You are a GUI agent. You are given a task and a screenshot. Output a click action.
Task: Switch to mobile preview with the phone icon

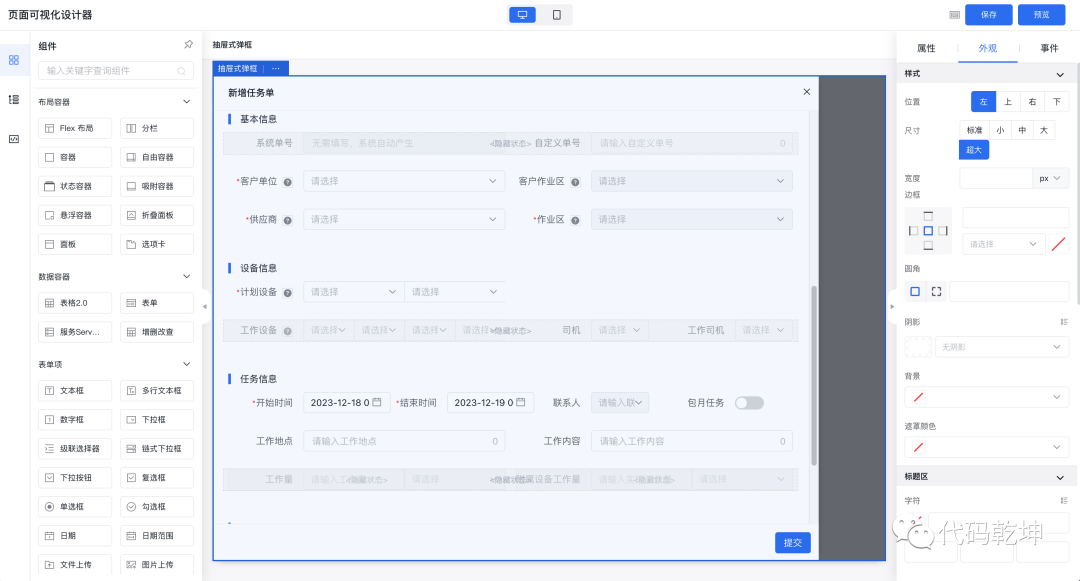point(558,14)
